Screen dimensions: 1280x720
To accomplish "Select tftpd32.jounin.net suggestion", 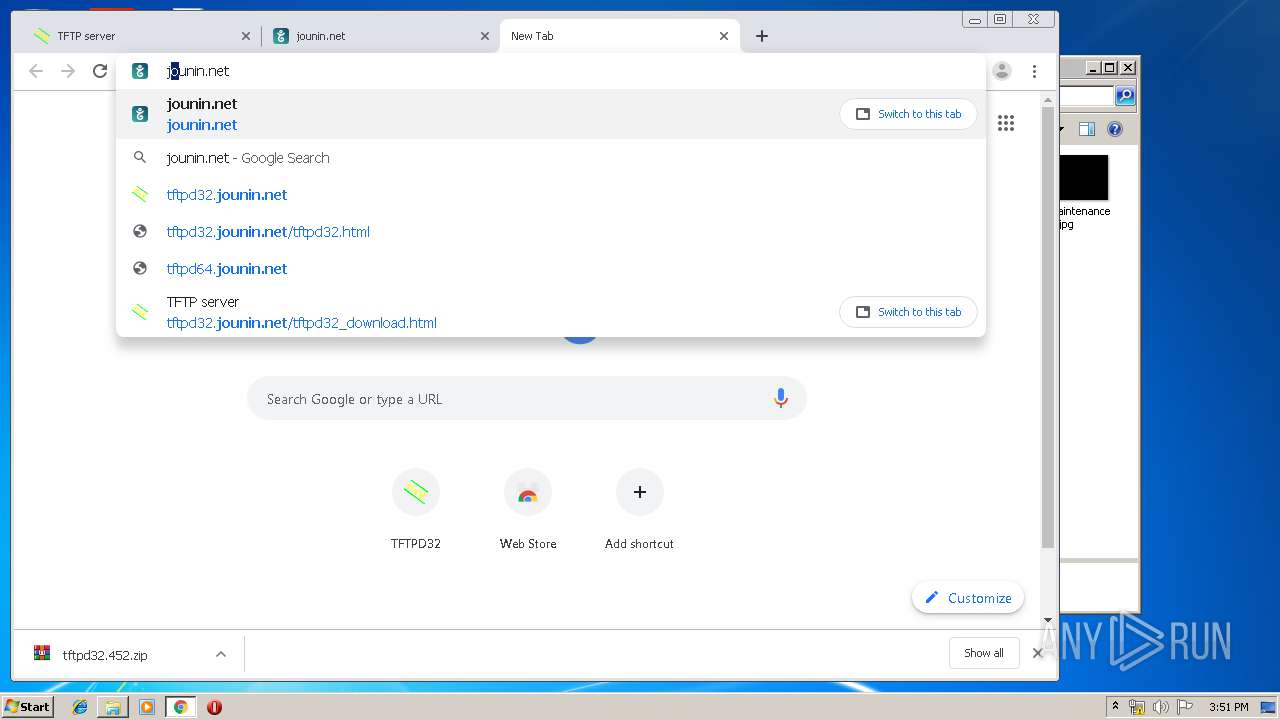I will point(550,195).
